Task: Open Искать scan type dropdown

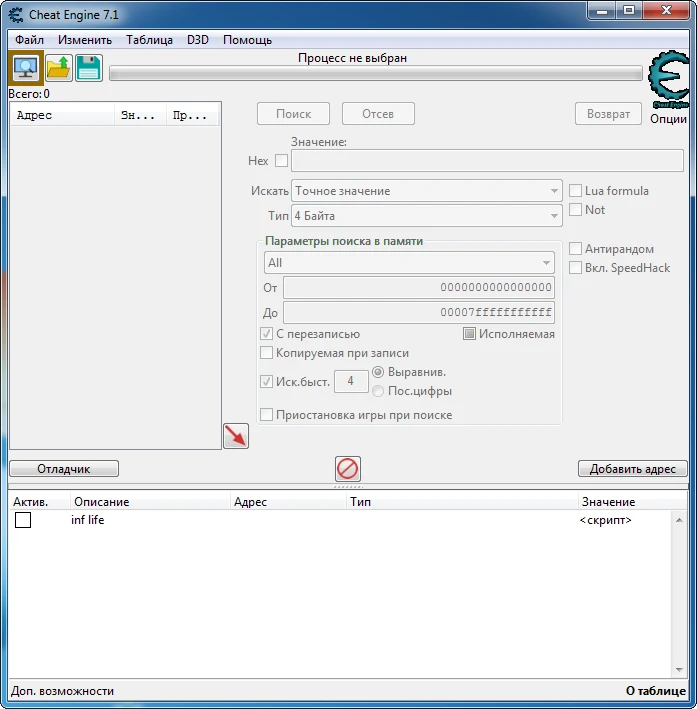Action: click(x=427, y=191)
